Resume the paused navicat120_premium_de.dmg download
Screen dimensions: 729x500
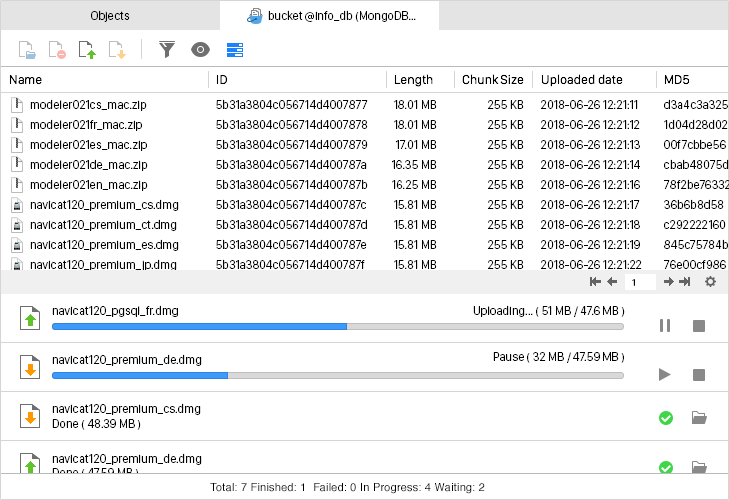pyautogui.click(x=665, y=375)
